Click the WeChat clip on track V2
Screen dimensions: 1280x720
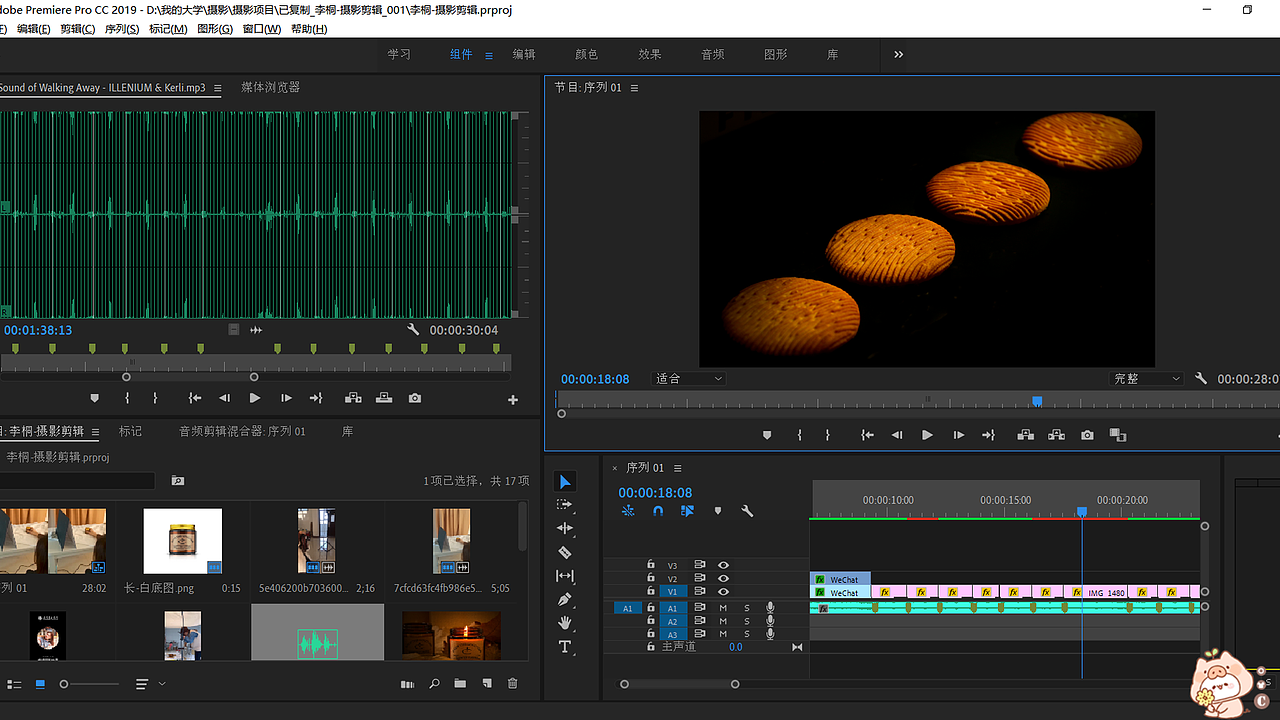click(840, 579)
